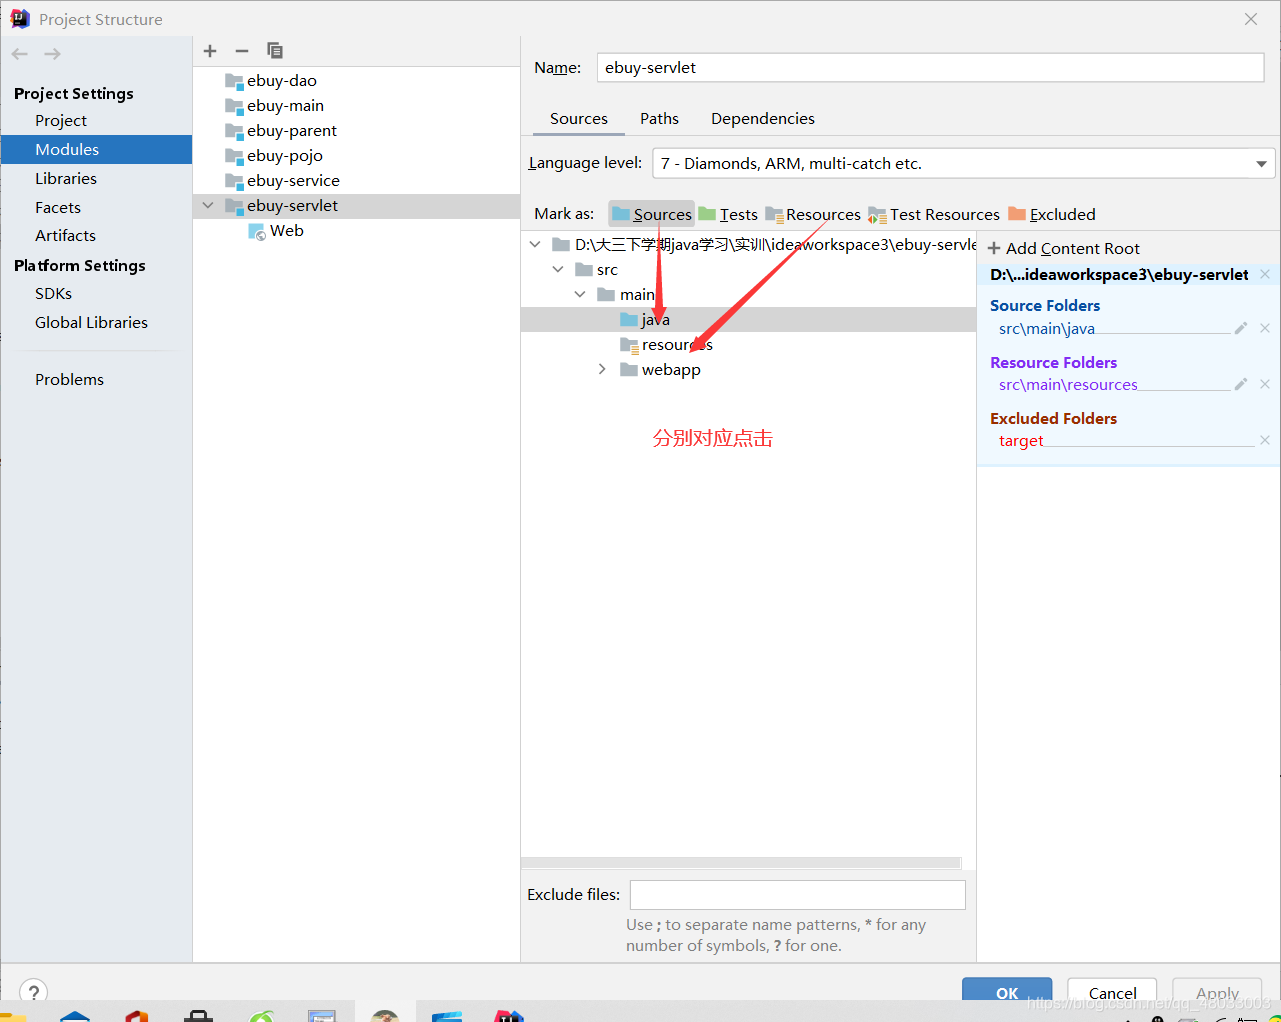This screenshot has width=1281, height=1022.
Task: Click the add module plus icon
Action: (210, 51)
